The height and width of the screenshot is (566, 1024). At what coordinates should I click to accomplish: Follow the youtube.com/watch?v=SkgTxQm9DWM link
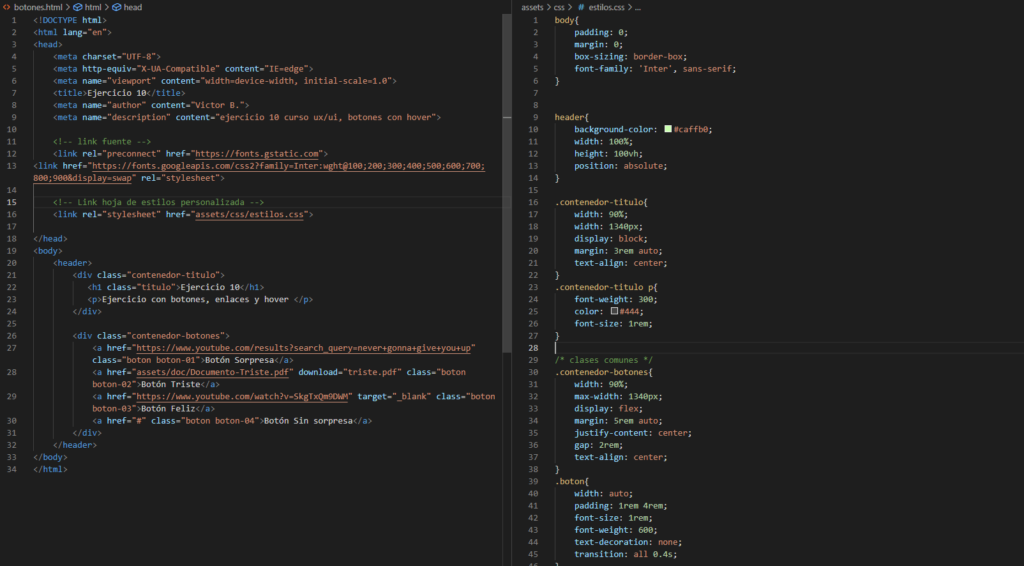[x=244, y=396]
